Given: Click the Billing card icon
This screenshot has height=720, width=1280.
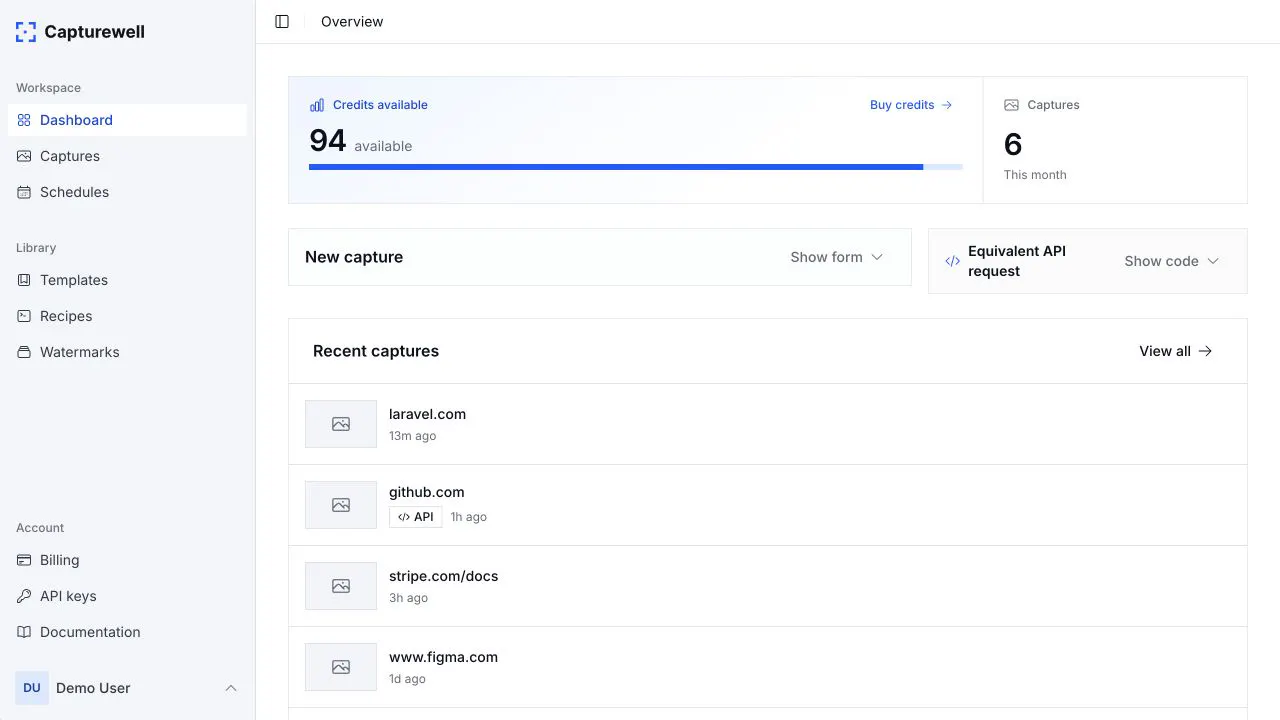Looking at the screenshot, I should click(24, 560).
